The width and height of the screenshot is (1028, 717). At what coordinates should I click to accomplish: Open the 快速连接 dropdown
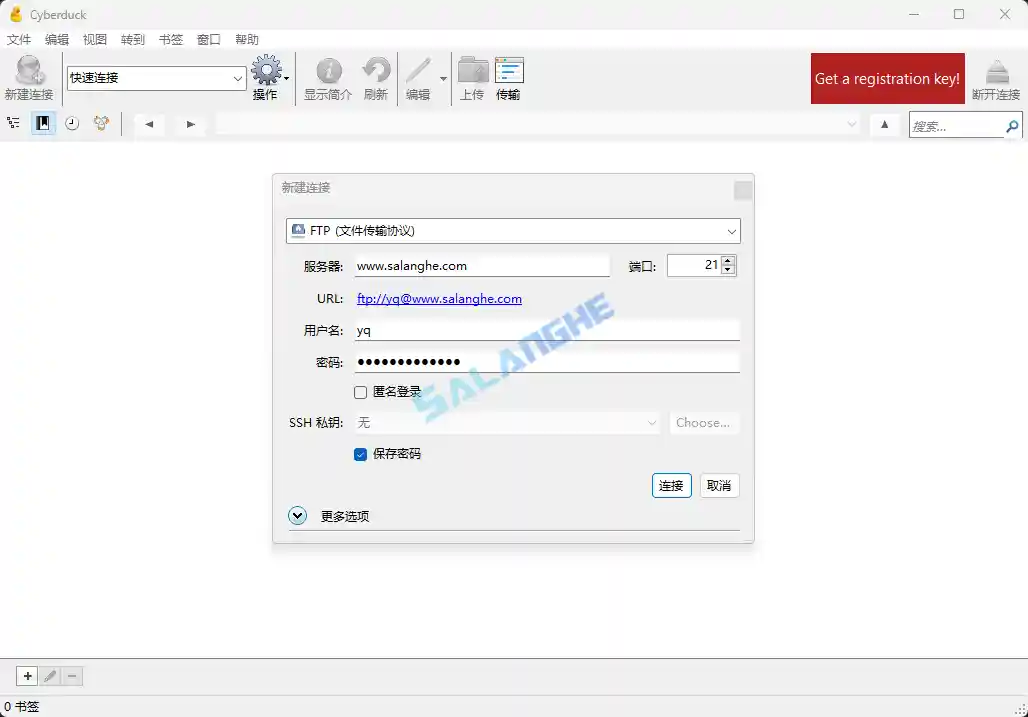238,77
